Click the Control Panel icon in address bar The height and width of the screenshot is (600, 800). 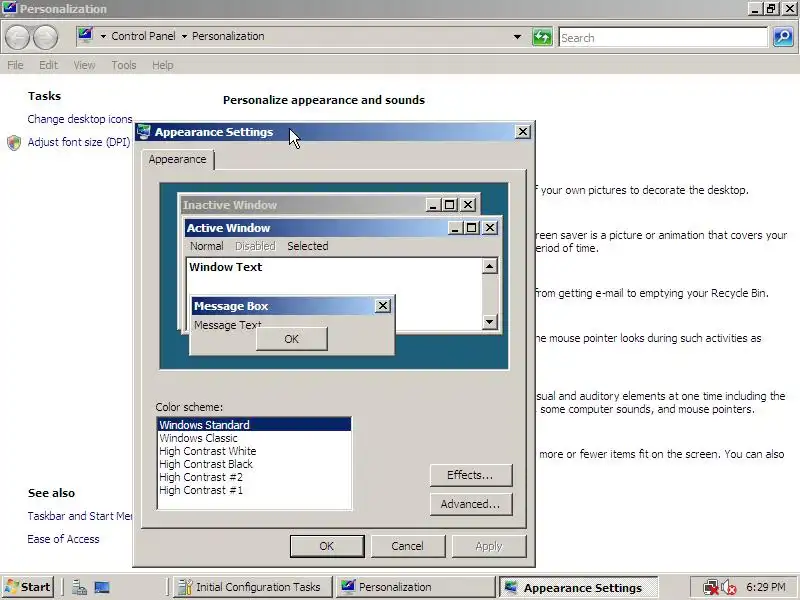coord(85,36)
